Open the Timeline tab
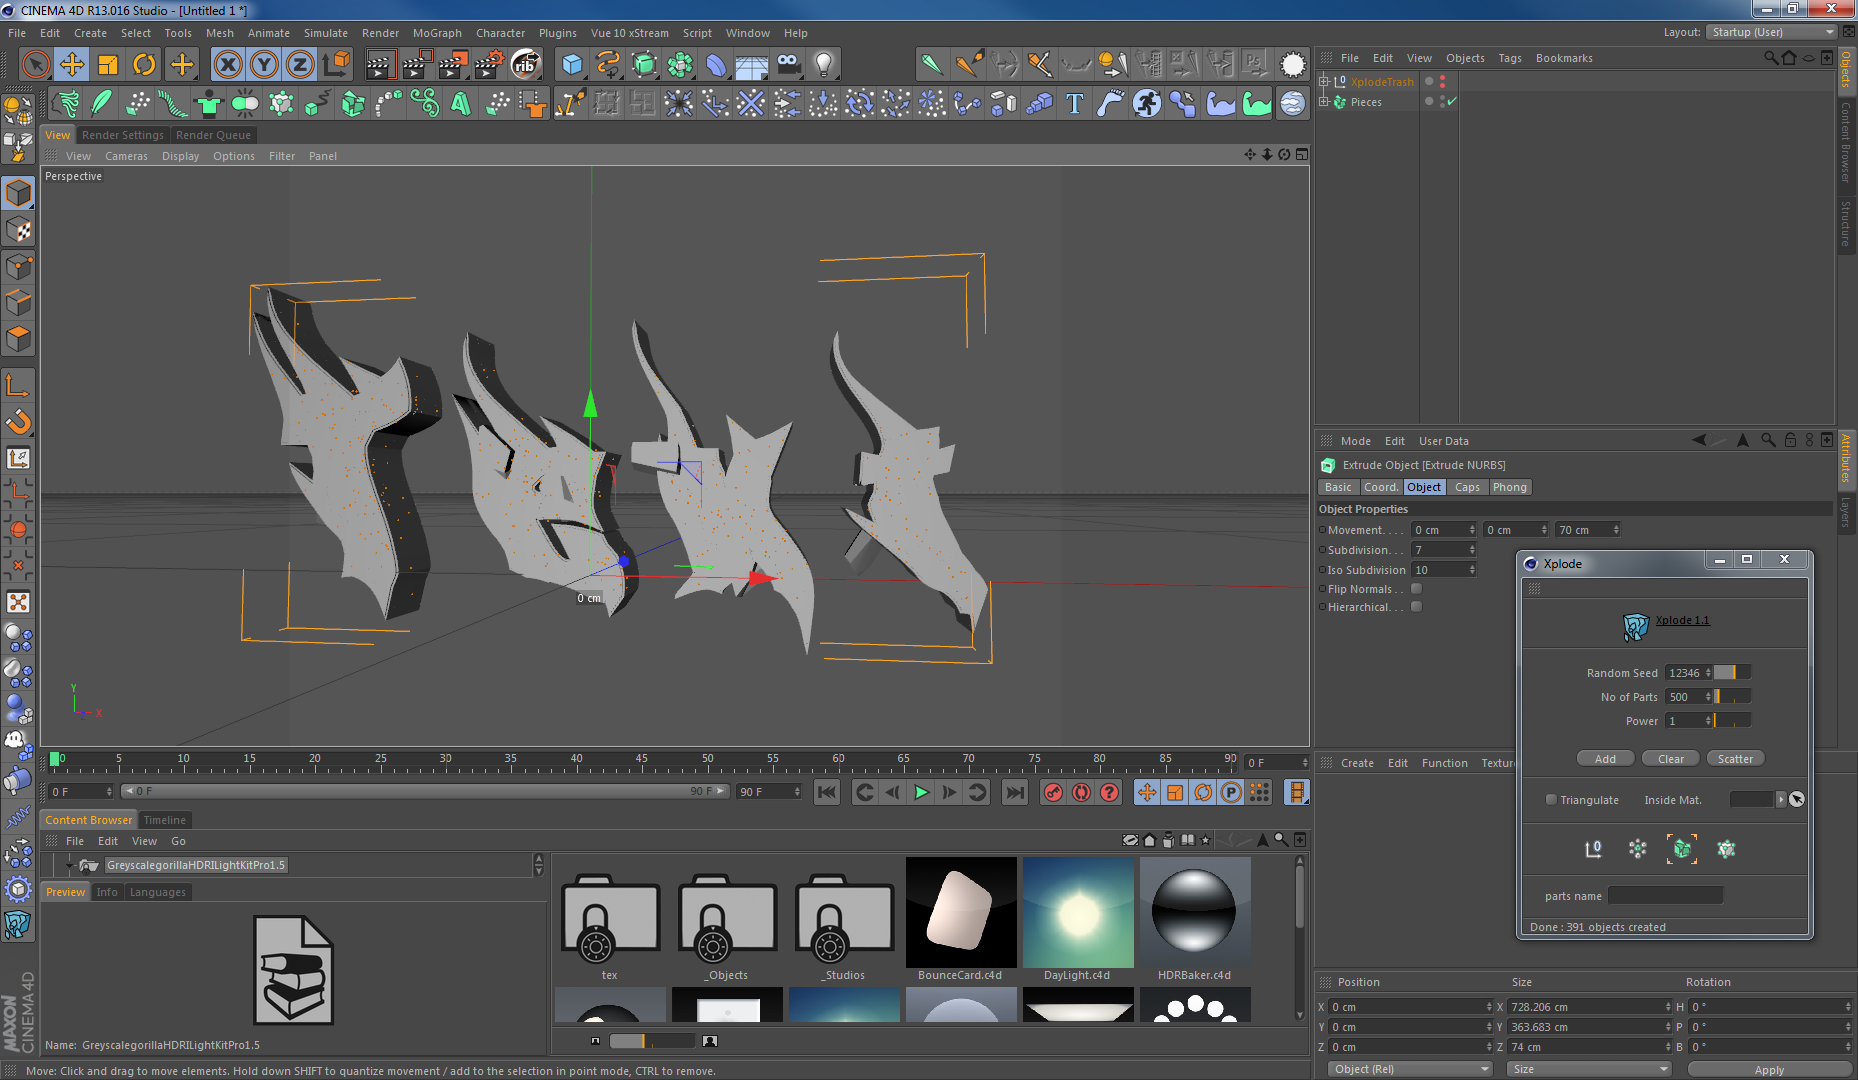Image resolution: width=1858 pixels, height=1080 pixels. tap(164, 820)
